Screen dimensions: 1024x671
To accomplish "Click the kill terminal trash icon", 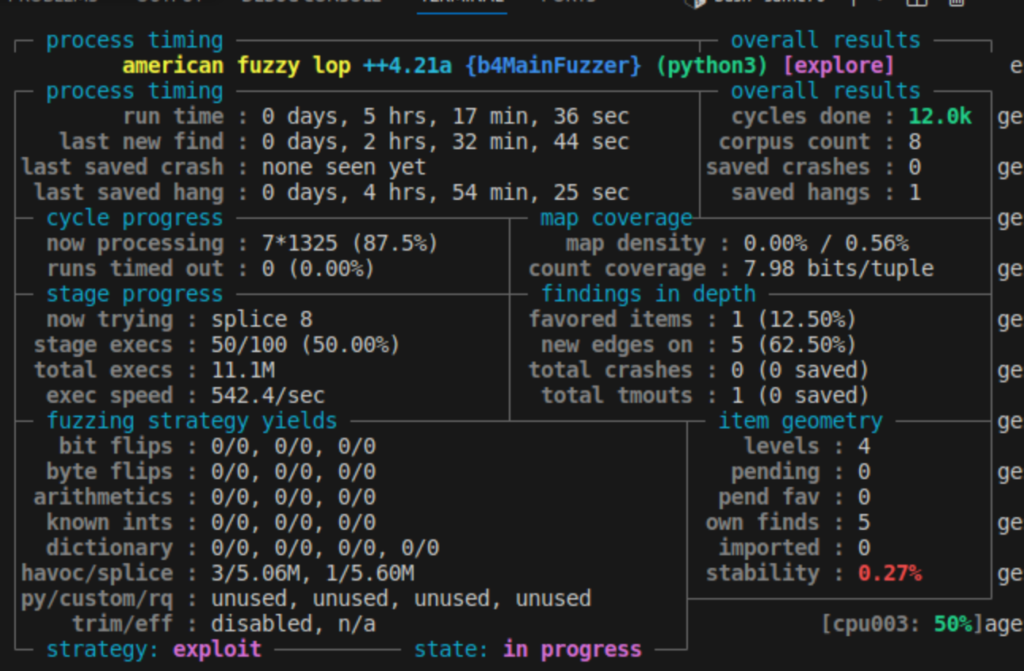I will pos(956,3).
